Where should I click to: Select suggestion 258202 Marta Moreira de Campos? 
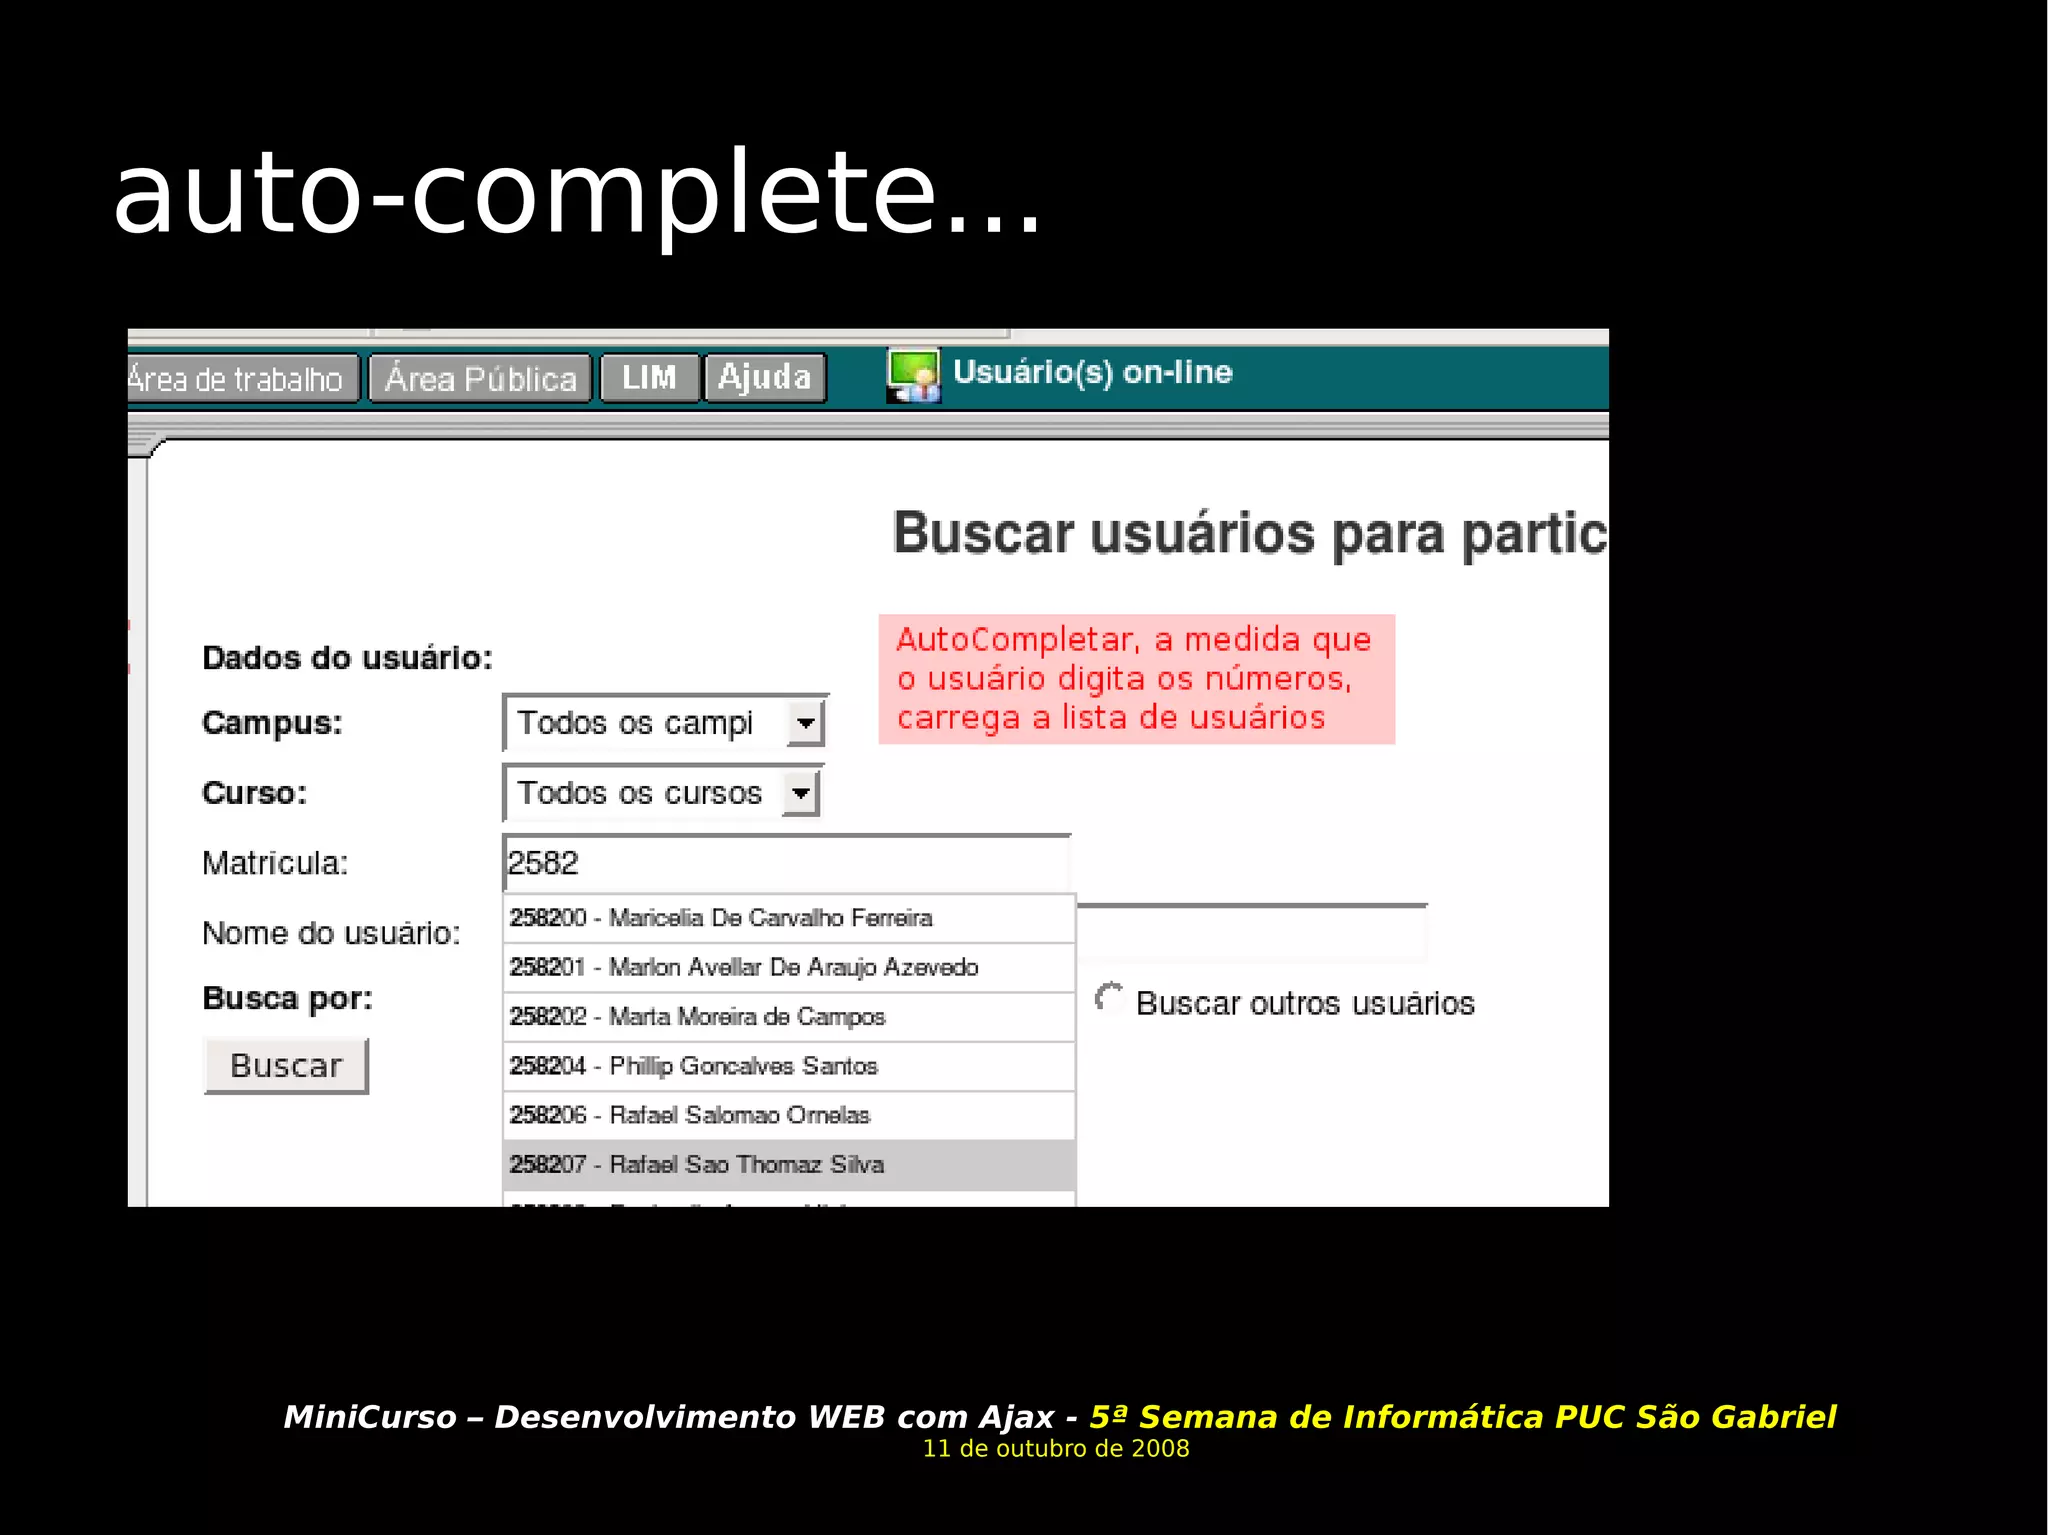click(x=789, y=1017)
